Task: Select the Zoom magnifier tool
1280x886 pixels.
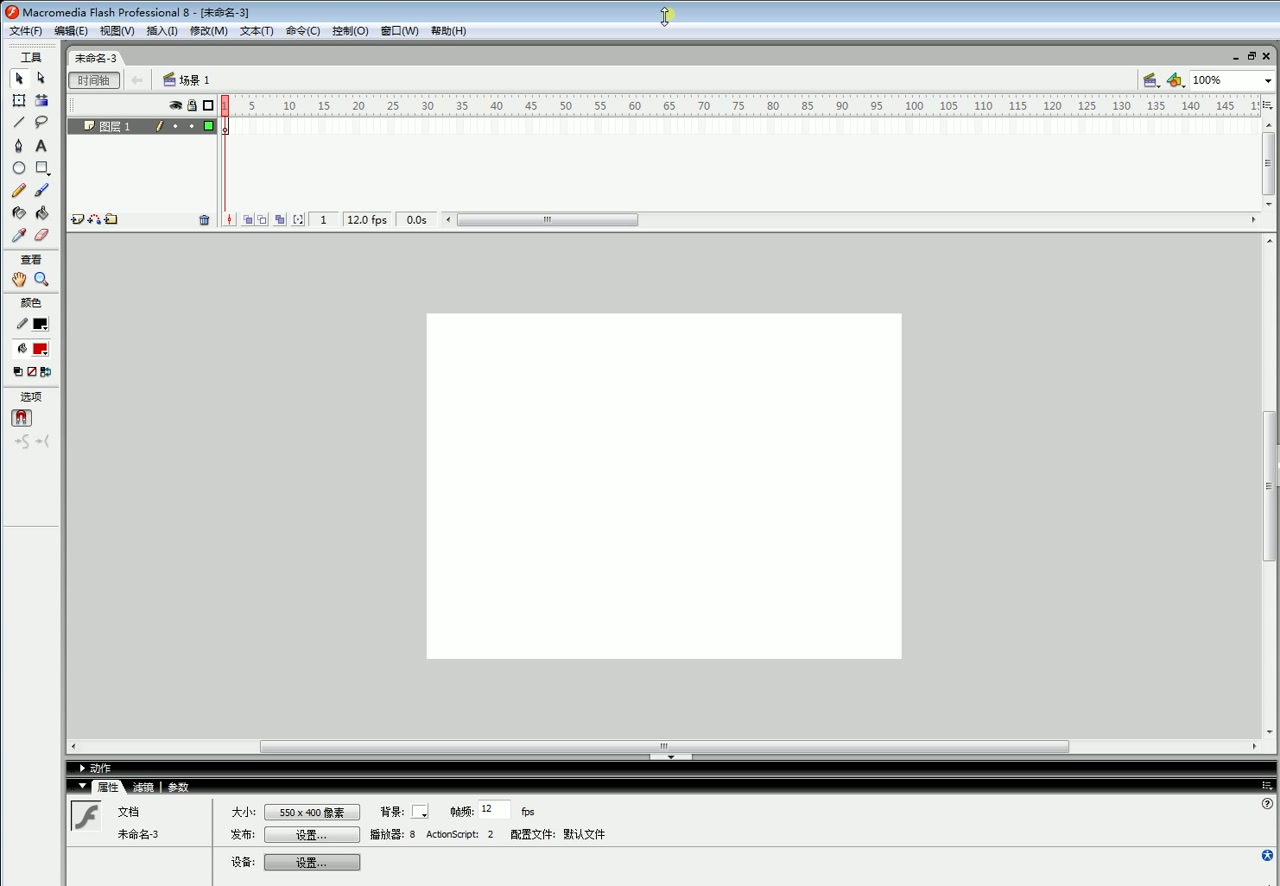Action: pos(41,280)
